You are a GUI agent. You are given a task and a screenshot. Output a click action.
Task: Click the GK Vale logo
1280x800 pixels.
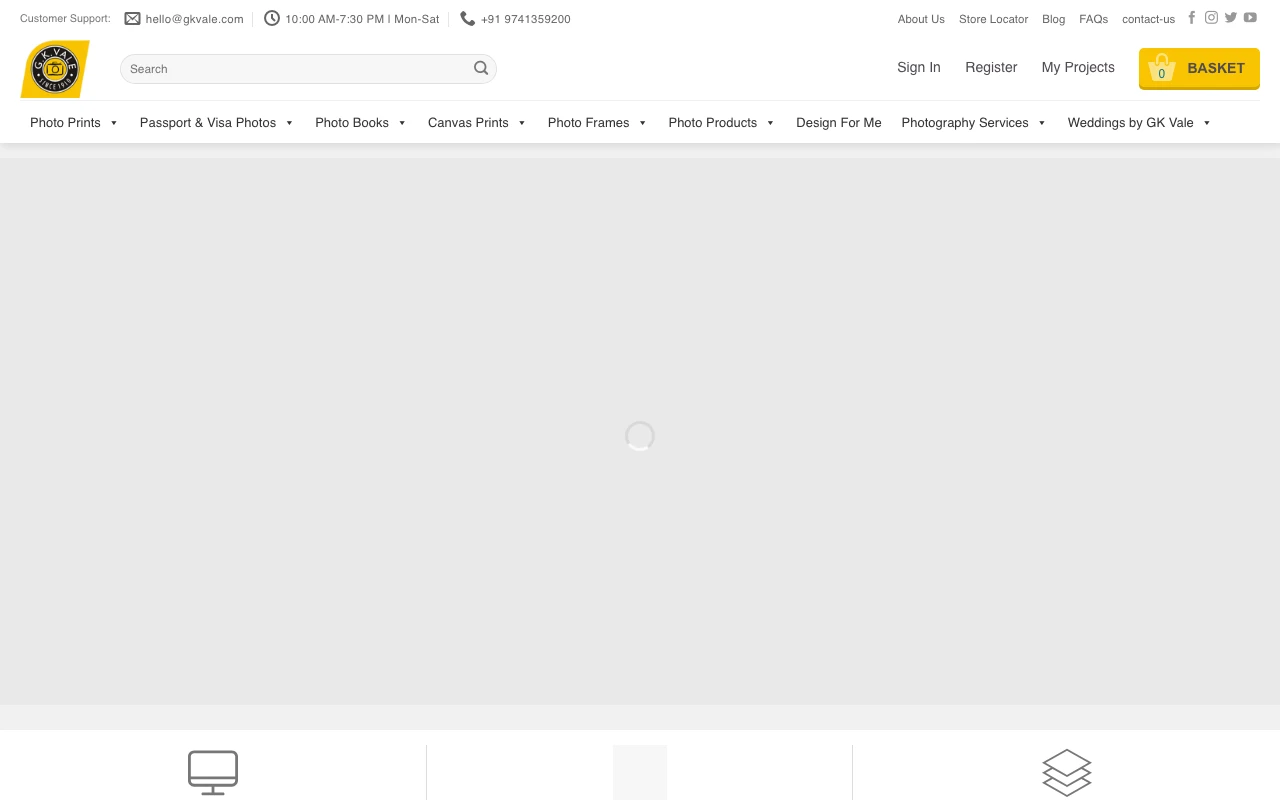click(x=55, y=69)
